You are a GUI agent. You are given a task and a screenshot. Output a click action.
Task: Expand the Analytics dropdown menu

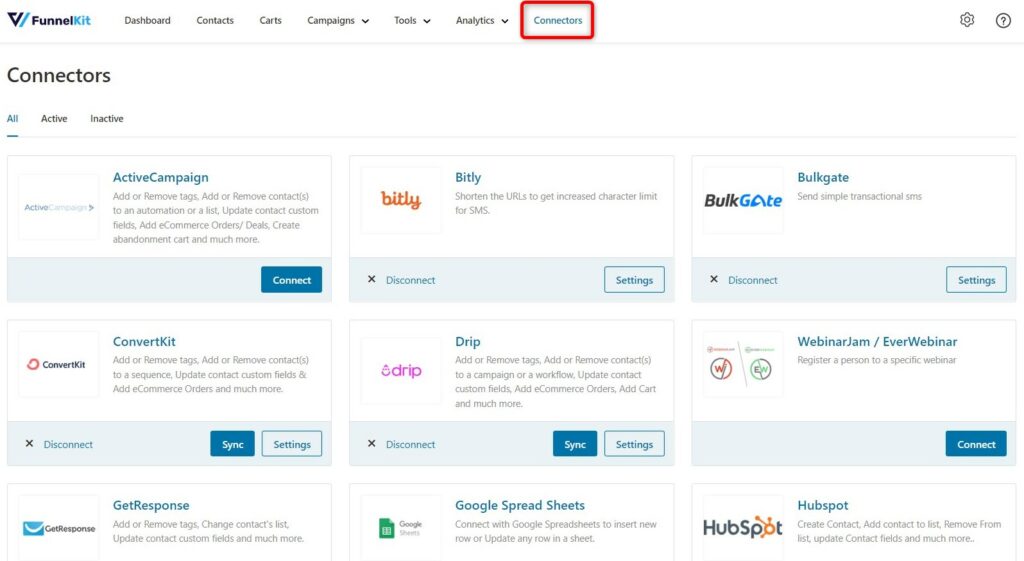click(x=482, y=20)
